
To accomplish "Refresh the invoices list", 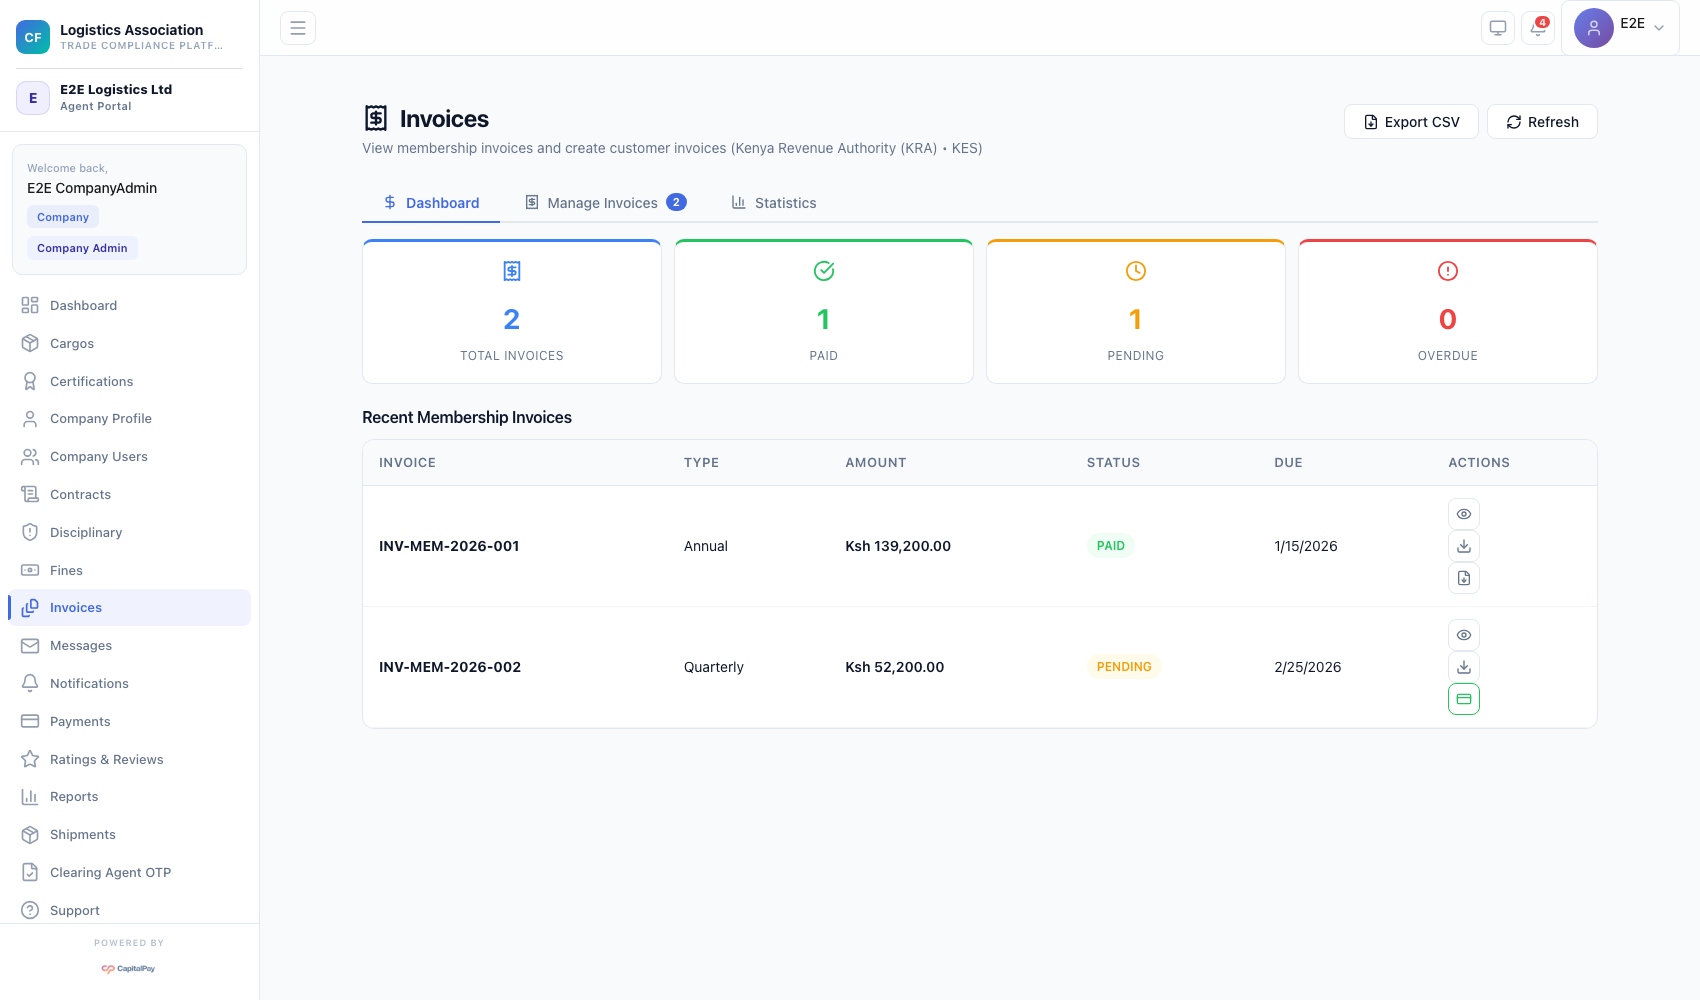I will 1542,122.
